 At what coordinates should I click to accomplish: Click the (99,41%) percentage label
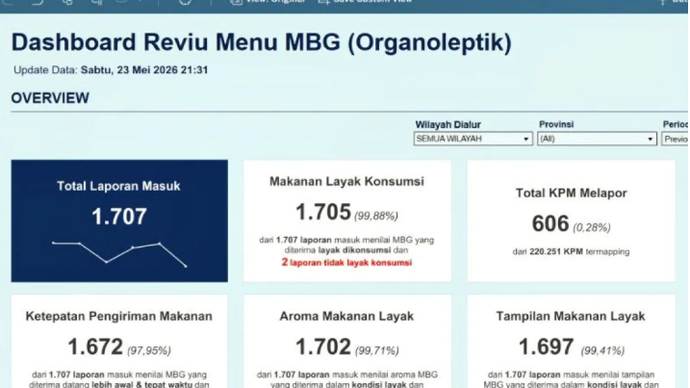tap(602, 351)
